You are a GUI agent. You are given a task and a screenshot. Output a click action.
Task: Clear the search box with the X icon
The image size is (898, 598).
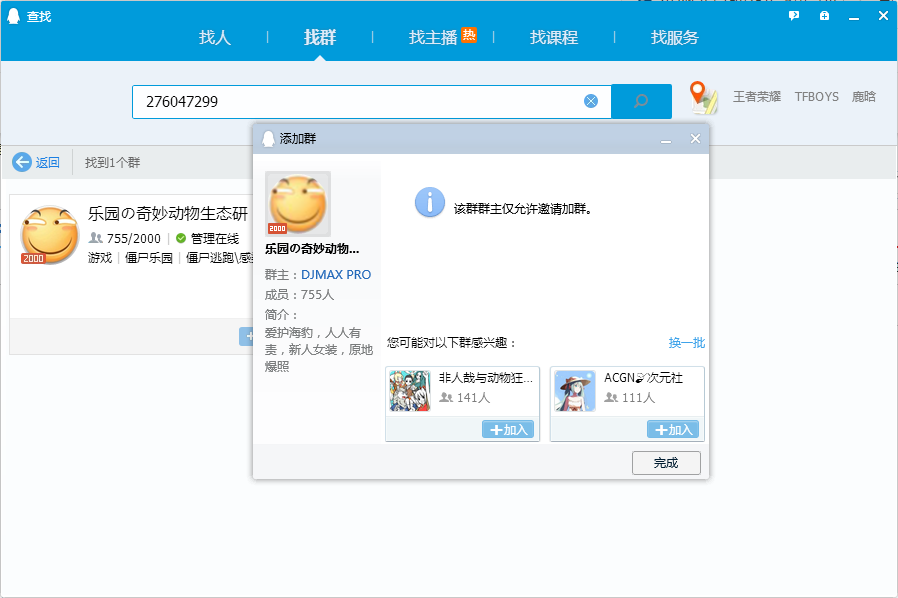point(591,101)
